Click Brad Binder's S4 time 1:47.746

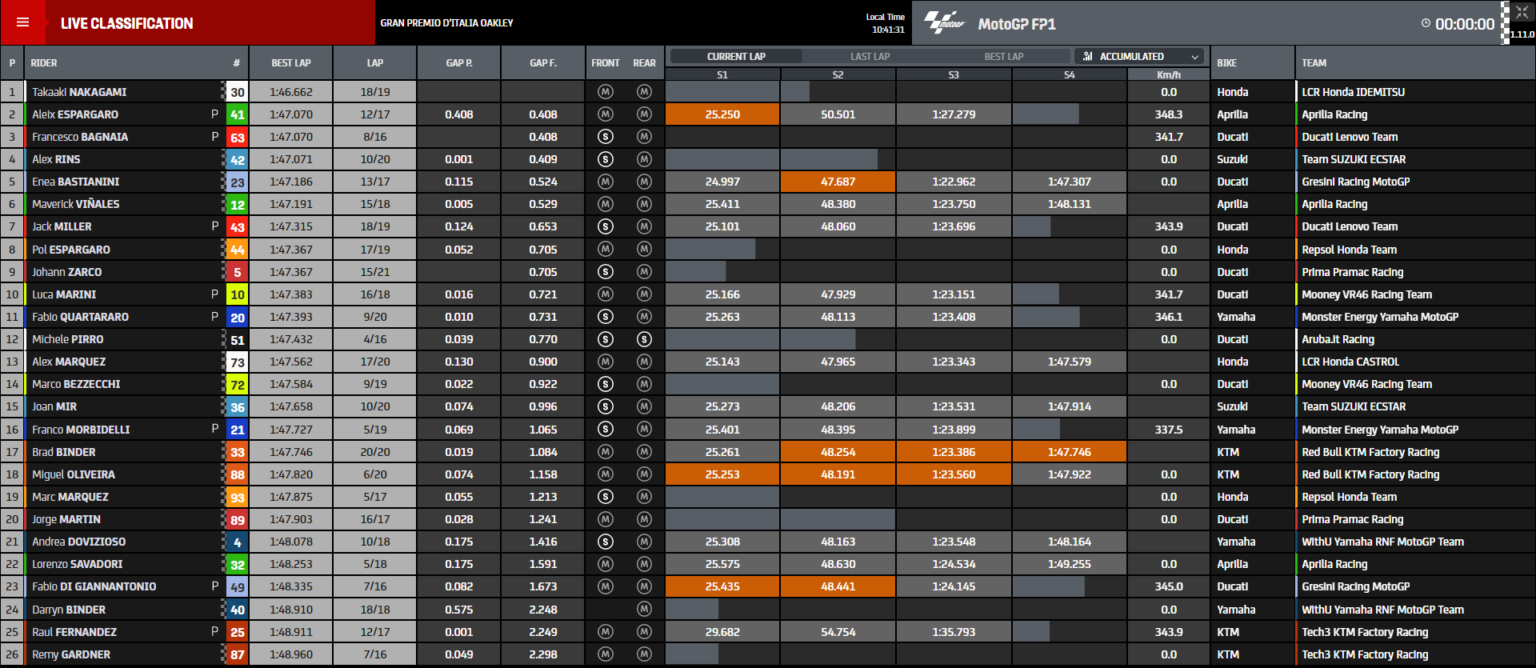point(1069,452)
